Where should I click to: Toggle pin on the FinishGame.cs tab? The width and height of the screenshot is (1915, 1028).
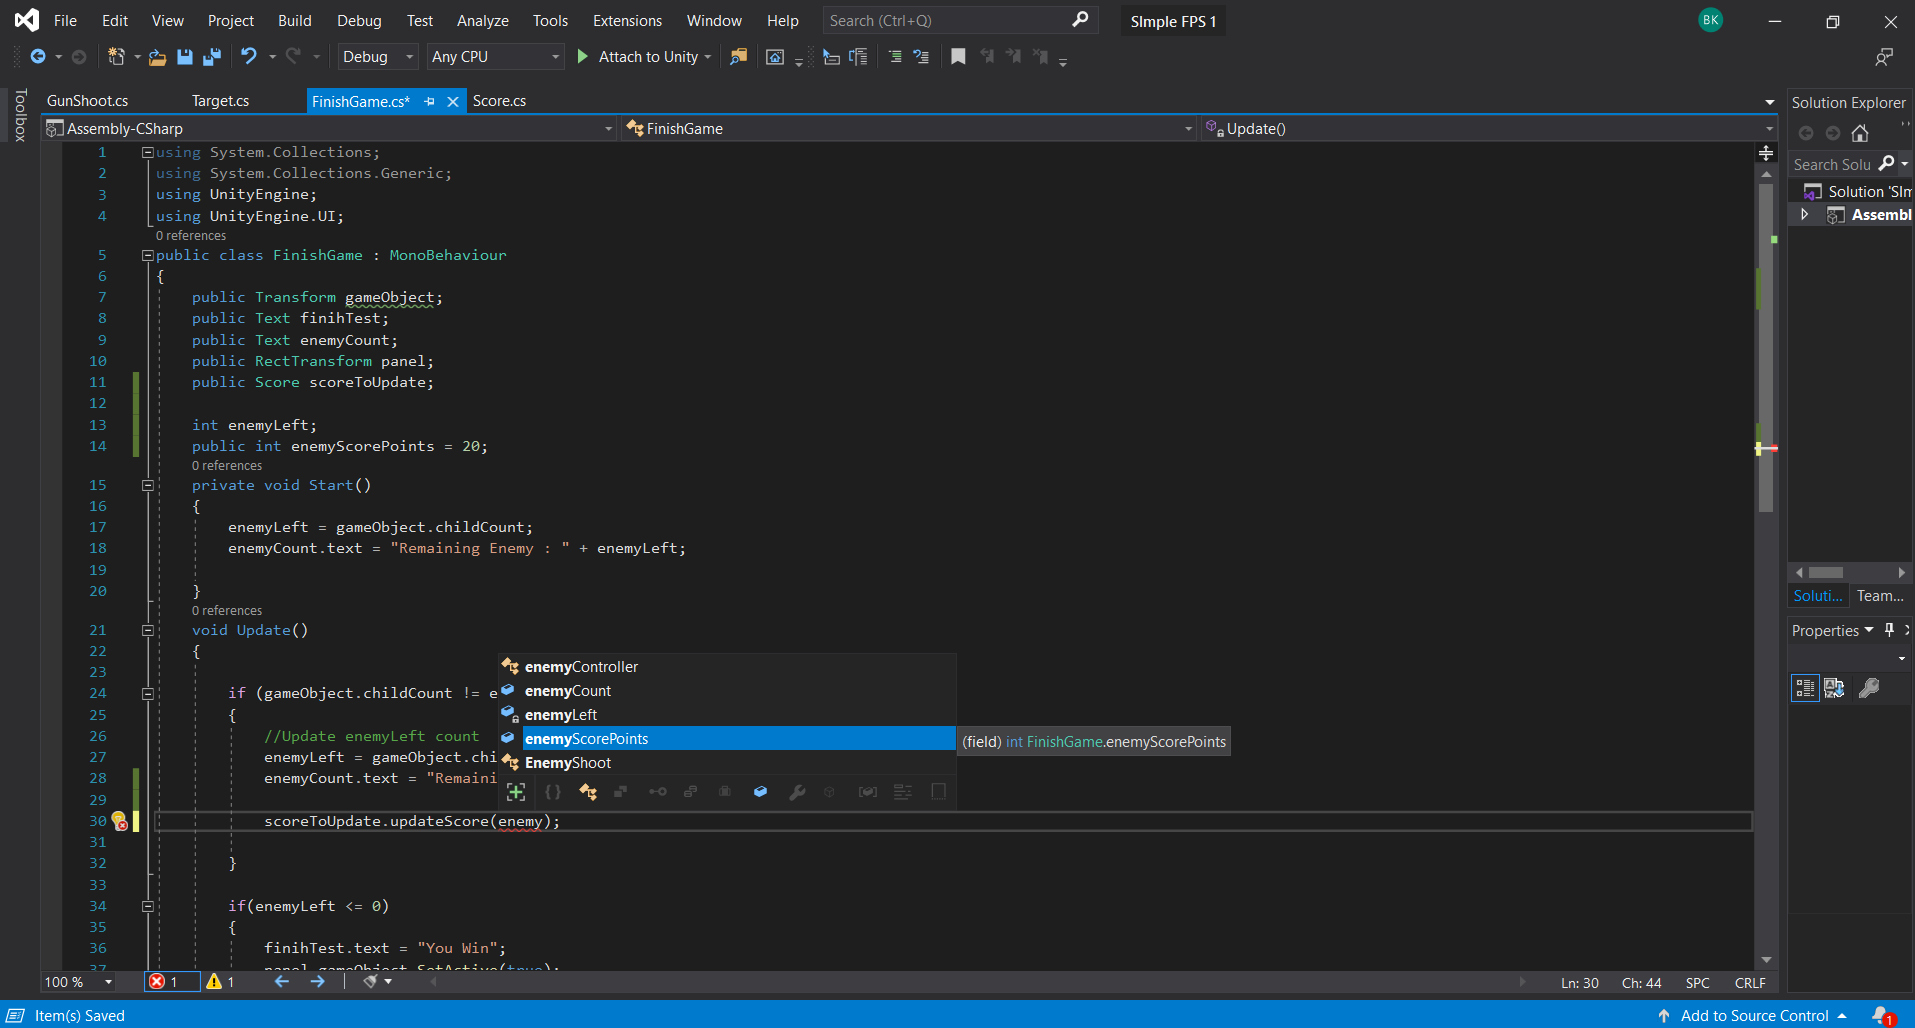point(430,101)
